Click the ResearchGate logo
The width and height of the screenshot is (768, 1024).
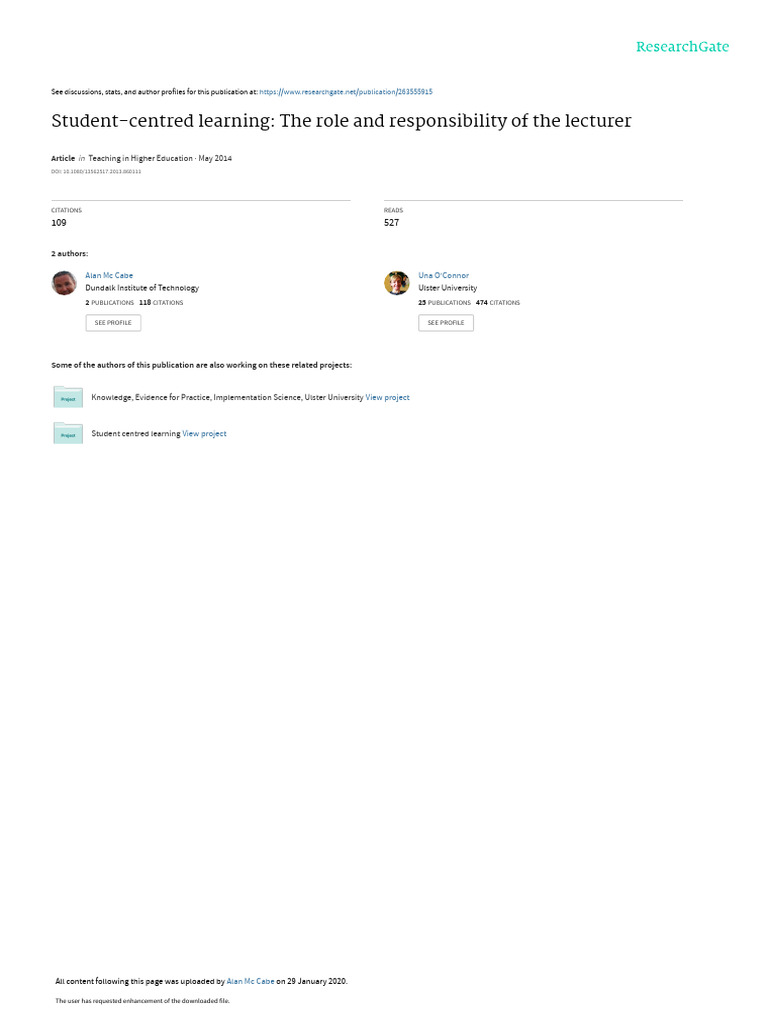pyautogui.click(x=682, y=47)
